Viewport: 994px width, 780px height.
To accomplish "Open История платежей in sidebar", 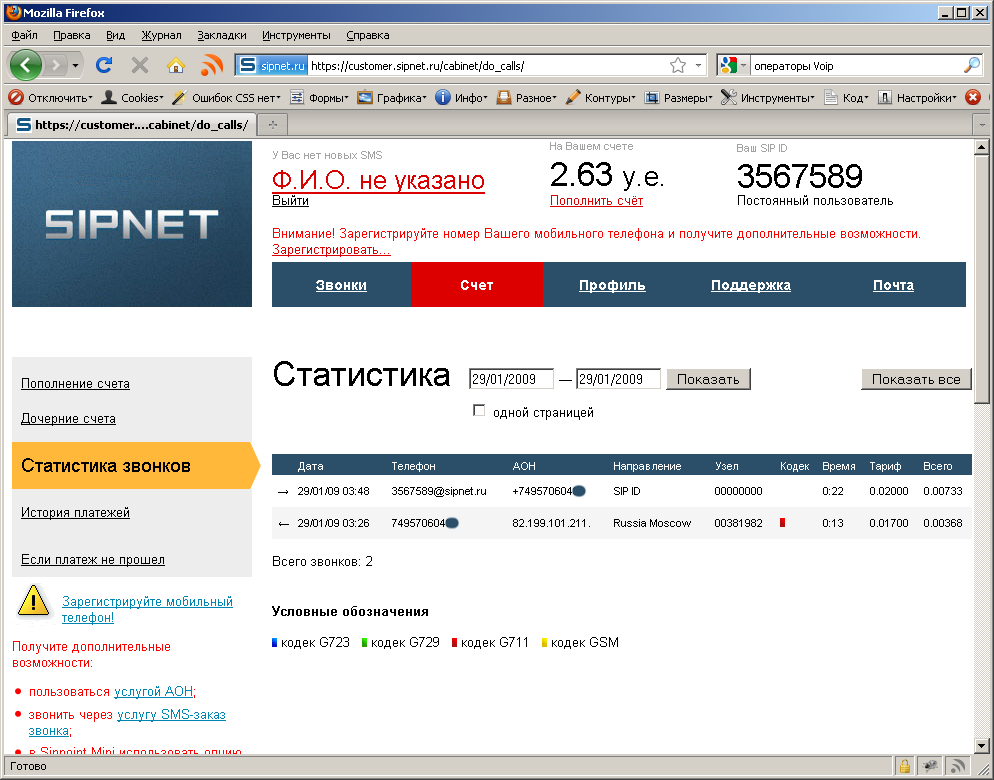I will pyautogui.click(x=75, y=512).
